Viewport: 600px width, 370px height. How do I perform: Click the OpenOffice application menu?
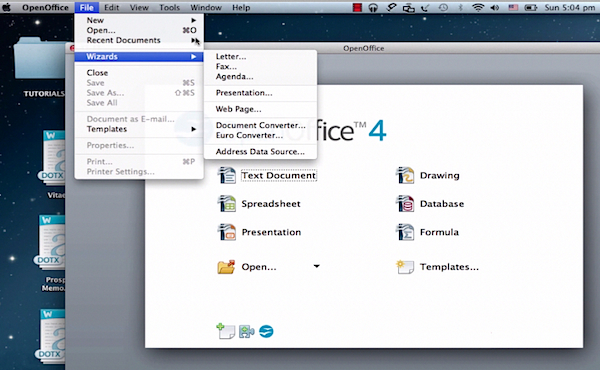45,7
